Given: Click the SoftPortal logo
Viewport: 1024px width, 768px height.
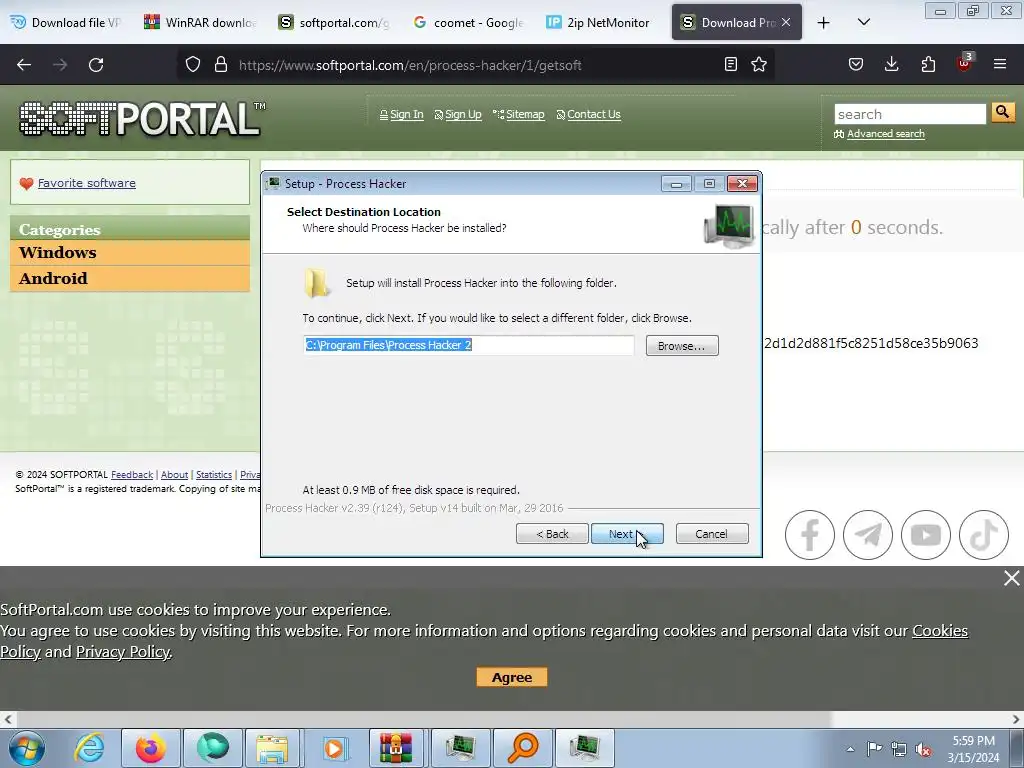Looking at the screenshot, I should coord(140,119).
